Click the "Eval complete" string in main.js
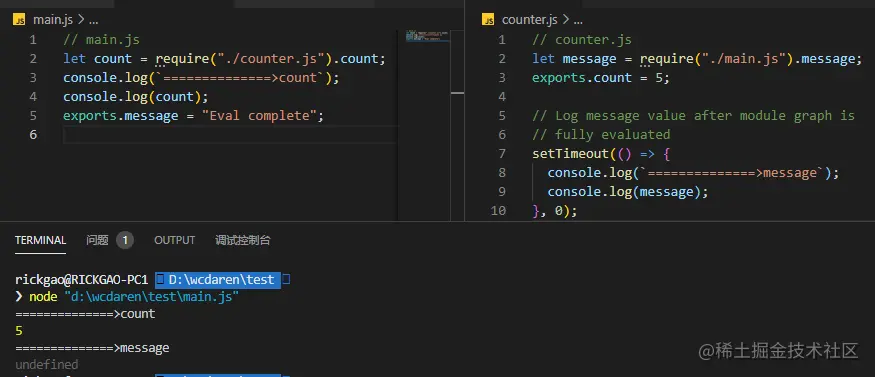The image size is (875, 377). (x=258, y=116)
